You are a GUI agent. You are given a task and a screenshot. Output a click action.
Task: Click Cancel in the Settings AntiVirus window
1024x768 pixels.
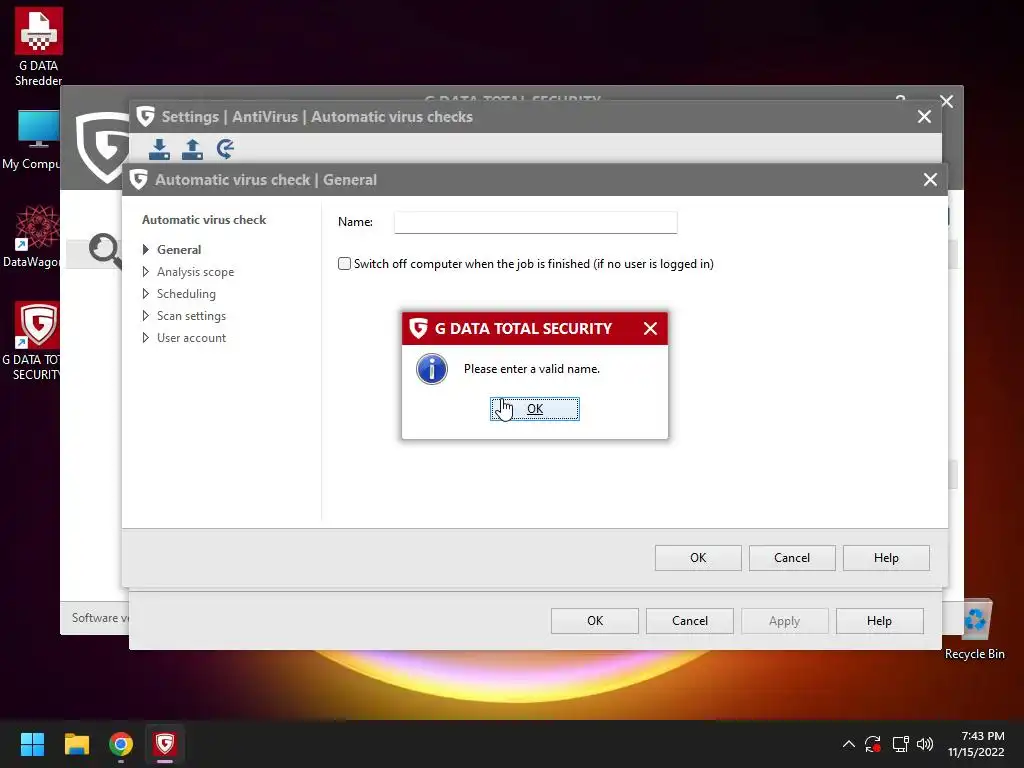pyautogui.click(x=690, y=620)
